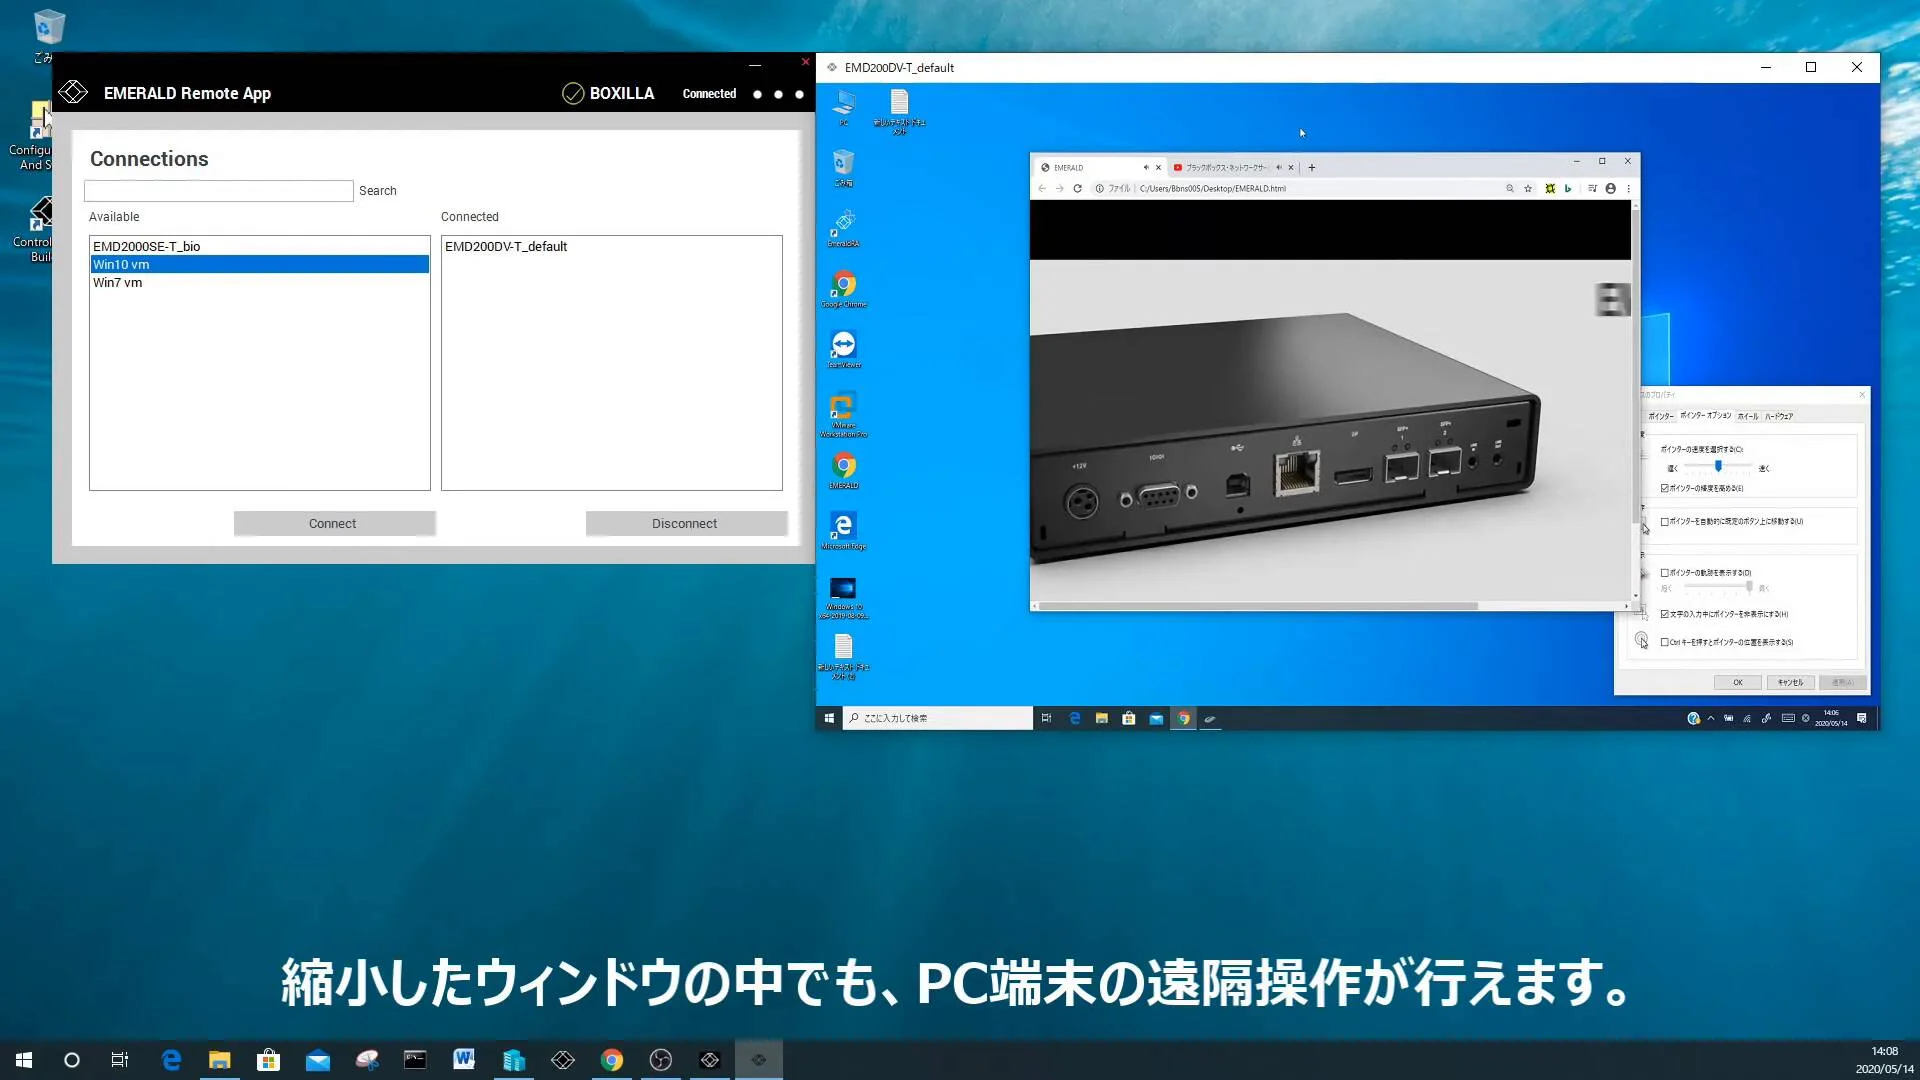Select EMD200DV-T_default in the Connected list
The image size is (1920, 1080).
tap(611, 246)
